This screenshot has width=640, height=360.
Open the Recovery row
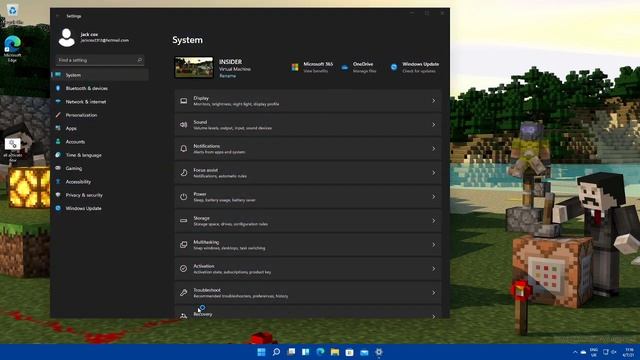pos(308,313)
